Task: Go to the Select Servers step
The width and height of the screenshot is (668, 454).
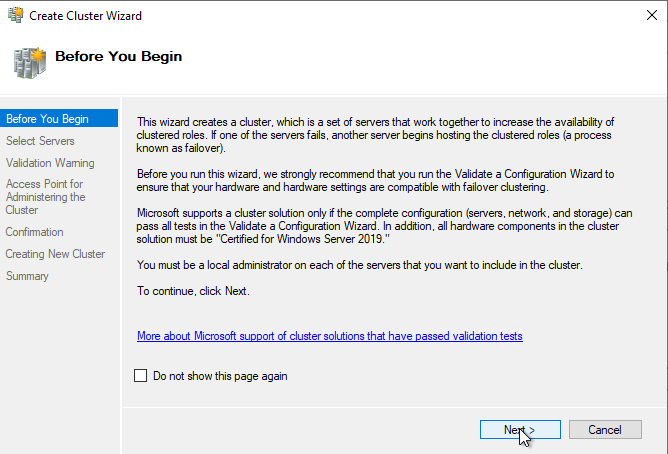Action: coord(40,141)
